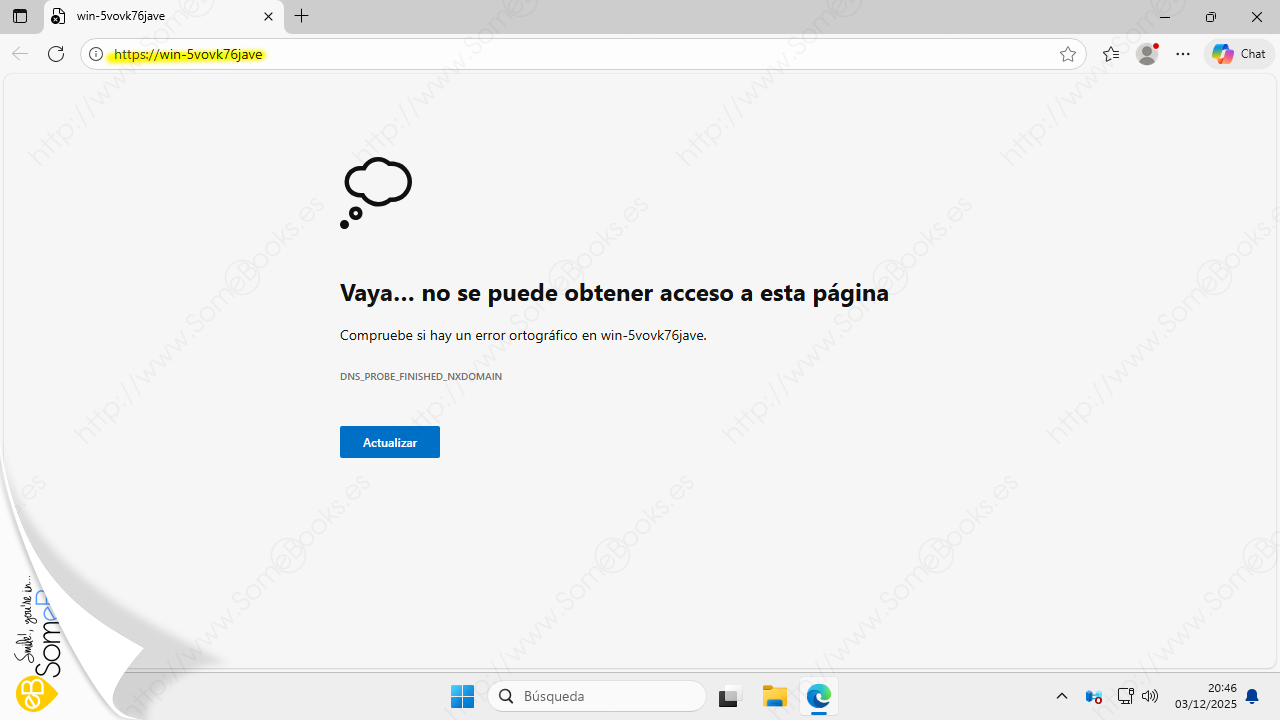Click the taskbar Búsqueda search box

pos(597,696)
